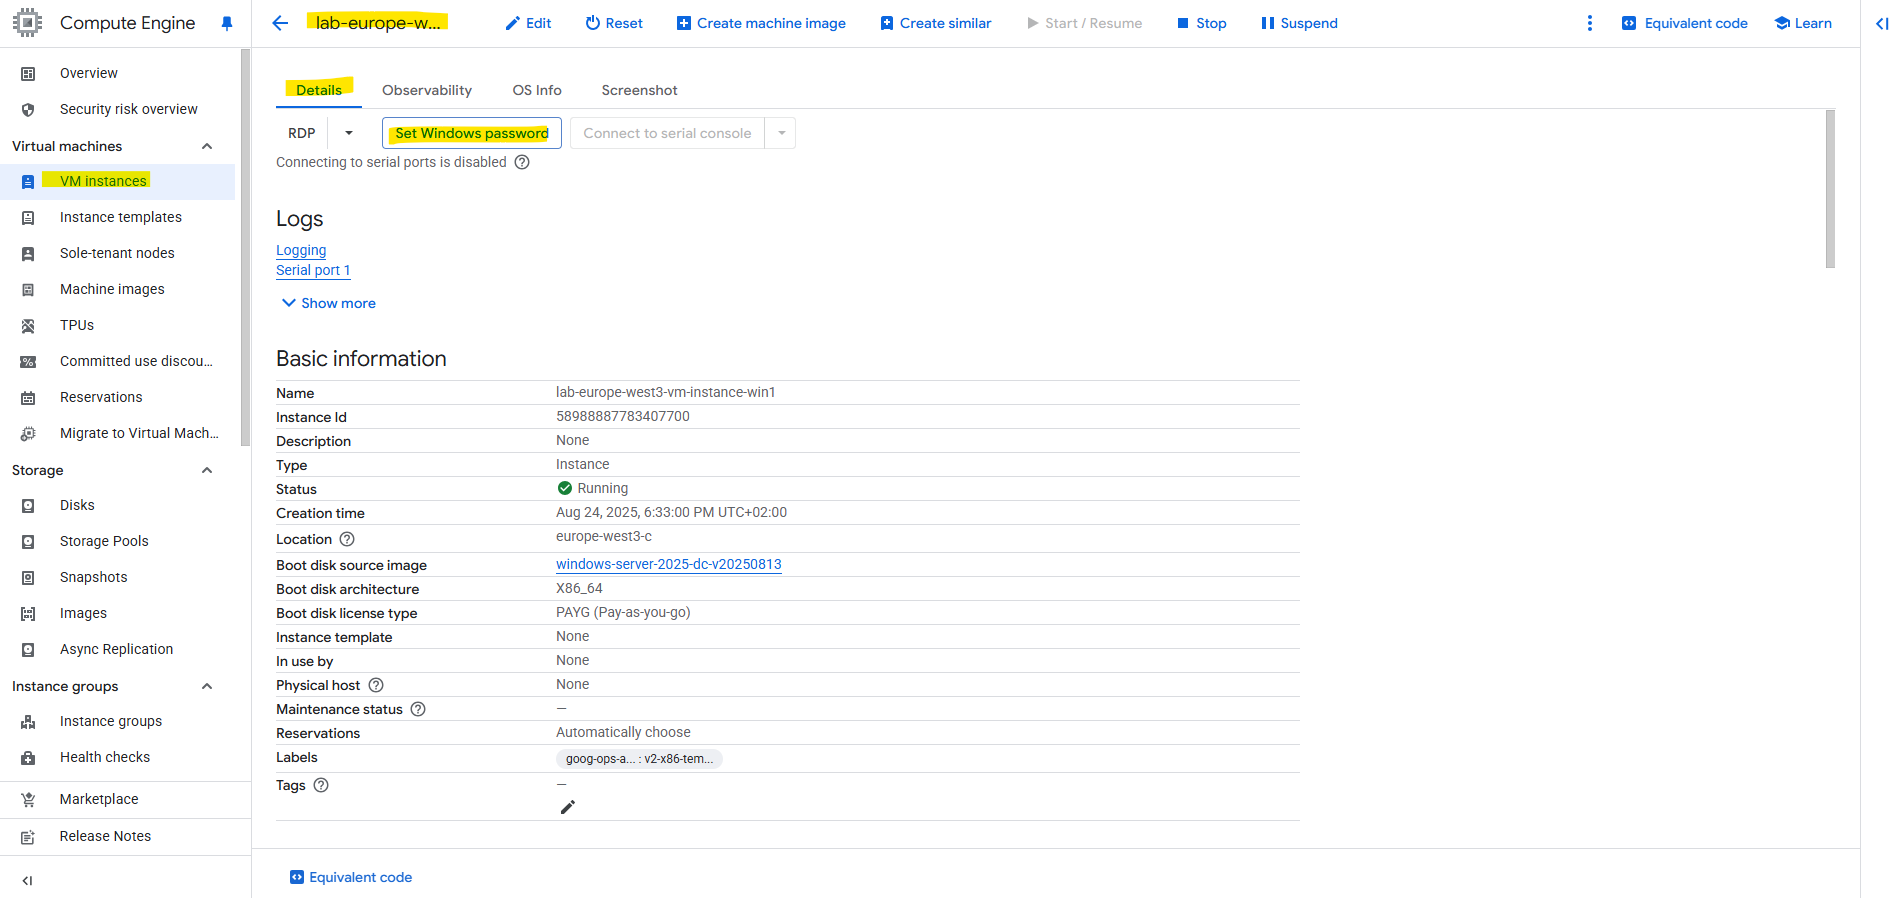
Task: Click the Disks icon in sidebar
Action: [x=28, y=506]
